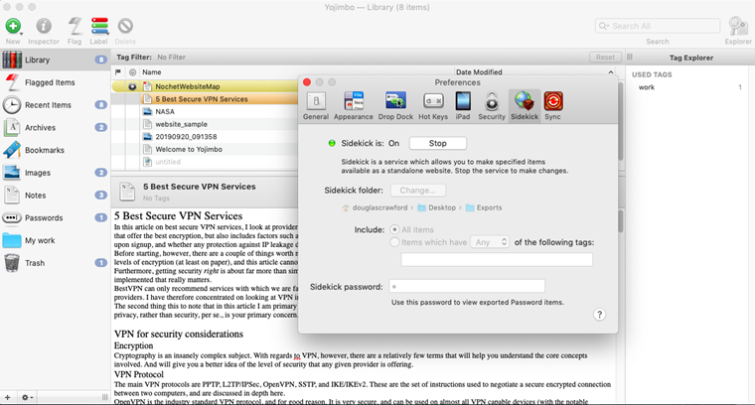Select the Passwords collection
The width and height of the screenshot is (755, 405).
coord(55,218)
